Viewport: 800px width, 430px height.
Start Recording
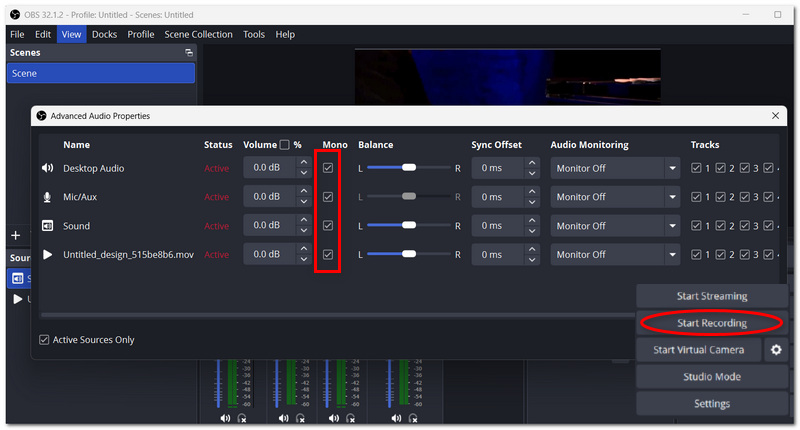click(x=712, y=323)
